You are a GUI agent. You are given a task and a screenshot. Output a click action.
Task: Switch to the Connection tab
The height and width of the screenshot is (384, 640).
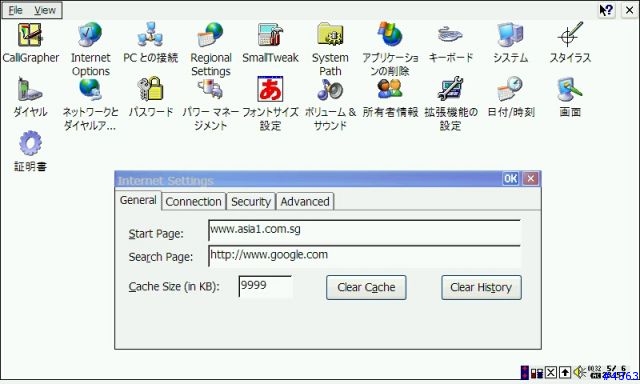point(193,202)
